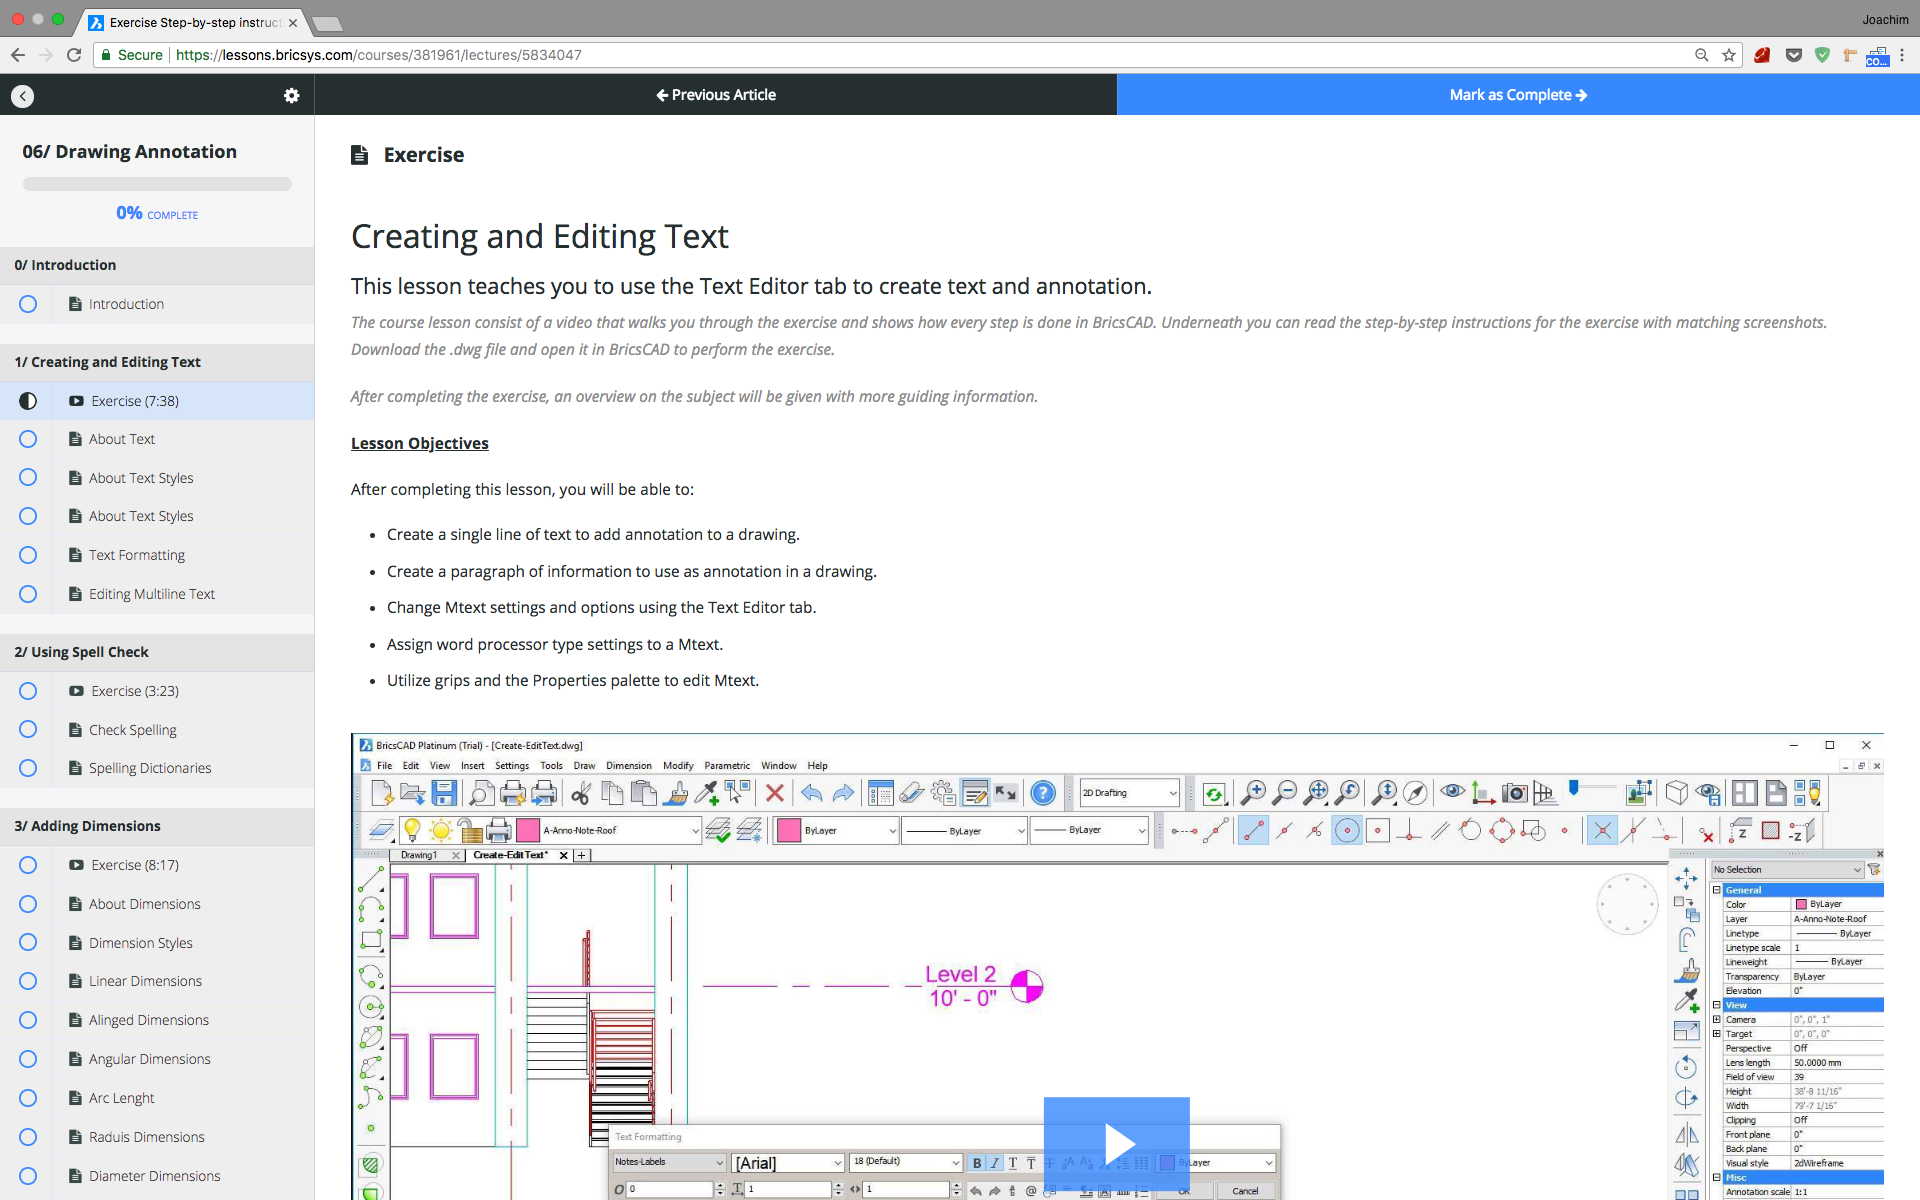Image resolution: width=1920 pixels, height=1200 pixels.
Task: Click the BricsCAD redo arrow icon
Action: pos(843,793)
